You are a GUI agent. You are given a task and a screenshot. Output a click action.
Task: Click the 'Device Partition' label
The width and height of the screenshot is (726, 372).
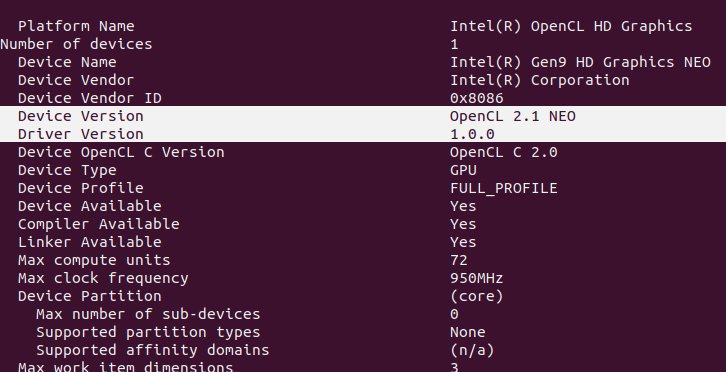(x=90, y=296)
